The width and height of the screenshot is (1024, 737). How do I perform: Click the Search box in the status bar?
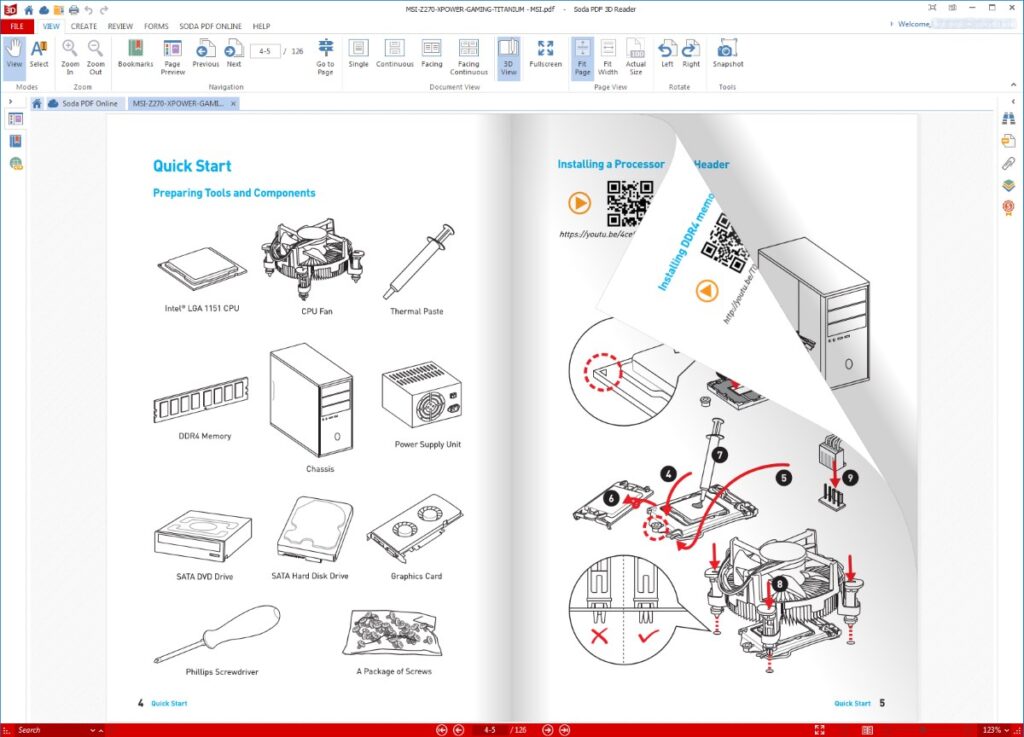coord(51,730)
